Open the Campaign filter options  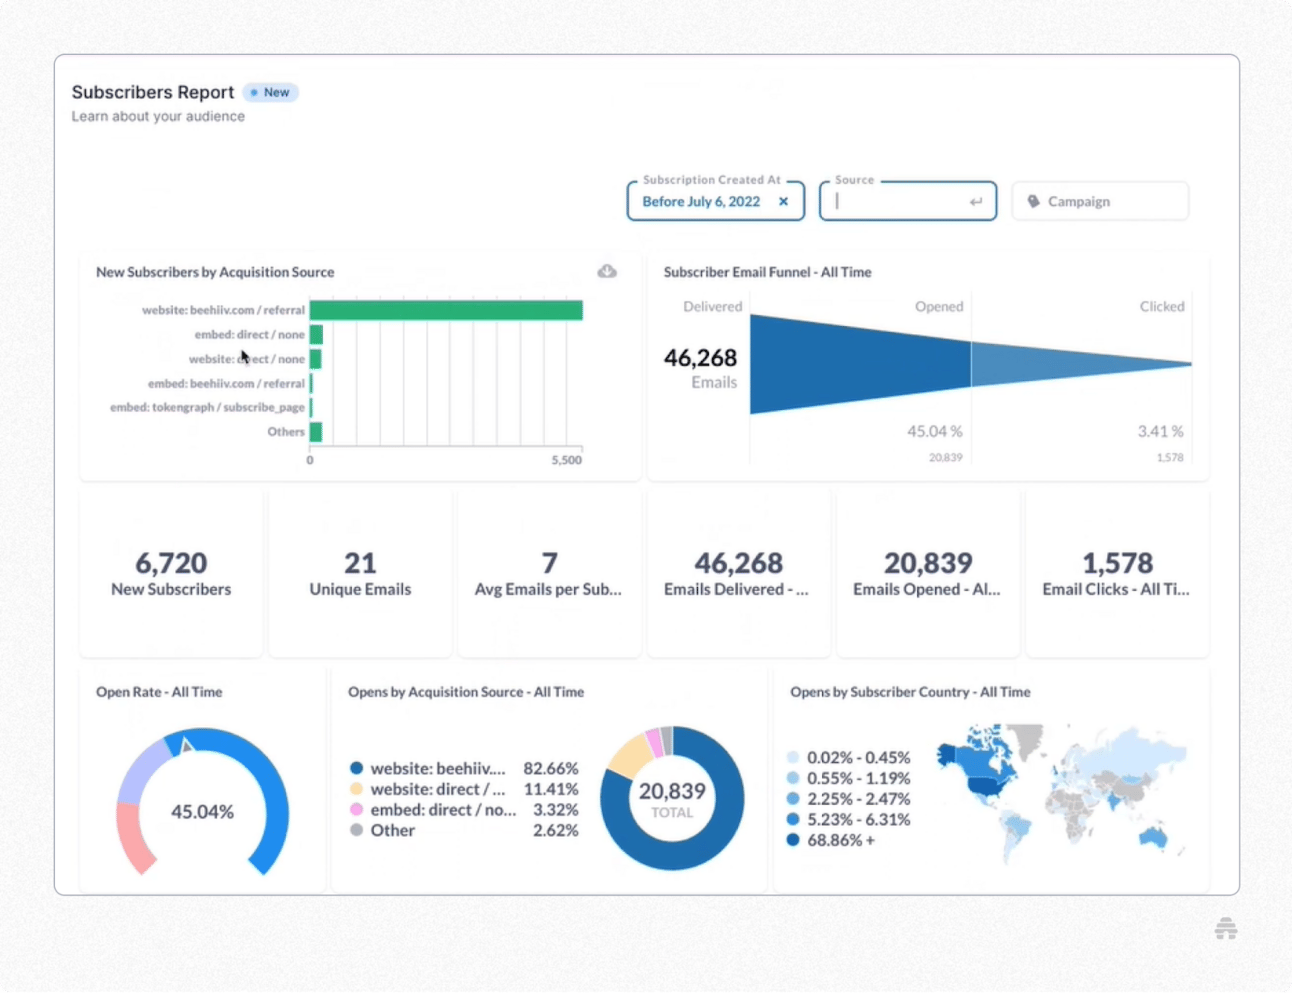pyautogui.click(x=1100, y=201)
